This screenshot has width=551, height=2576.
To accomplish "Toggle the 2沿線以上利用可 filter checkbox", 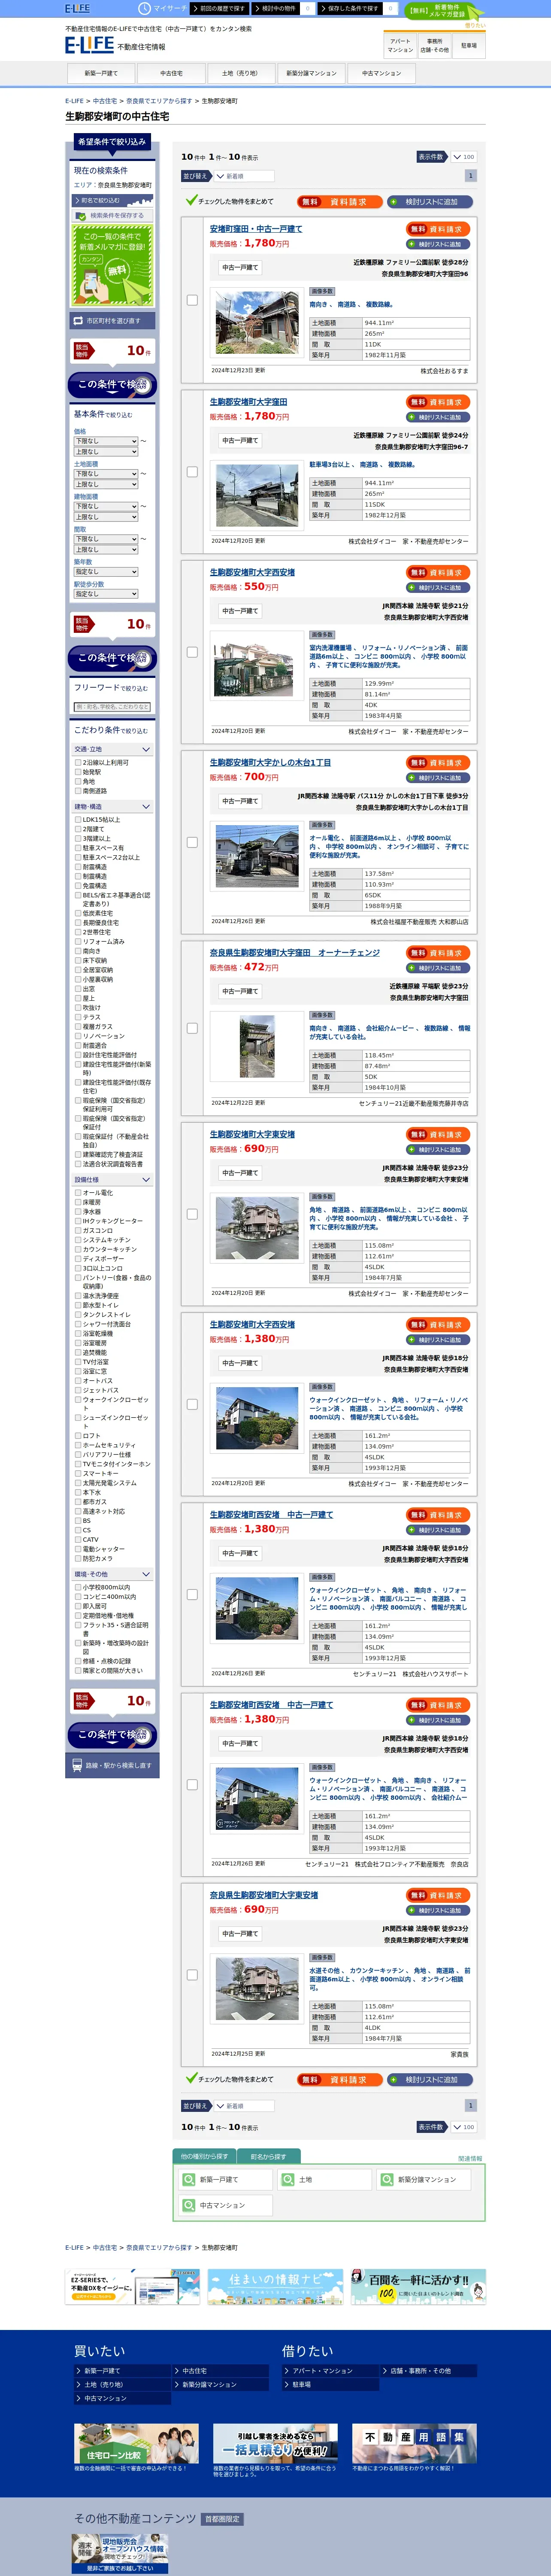I will 78,762.
